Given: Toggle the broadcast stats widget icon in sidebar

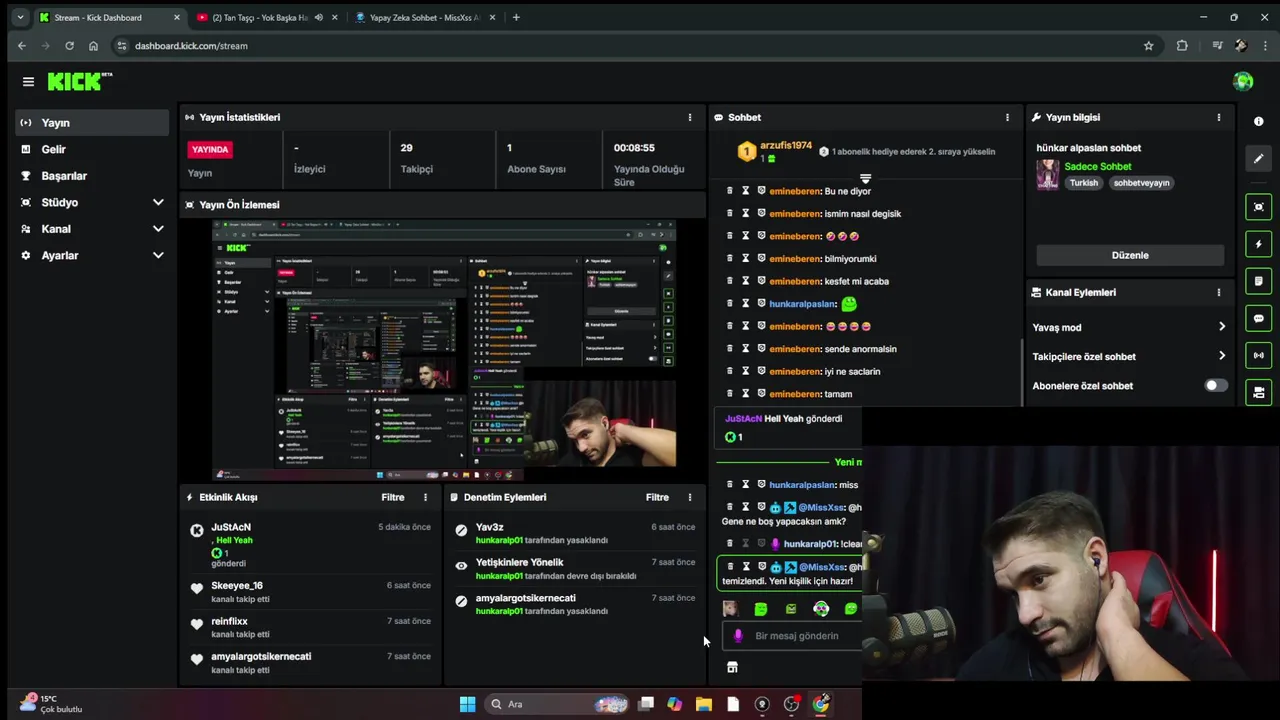Looking at the screenshot, I should tap(1258, 355).
